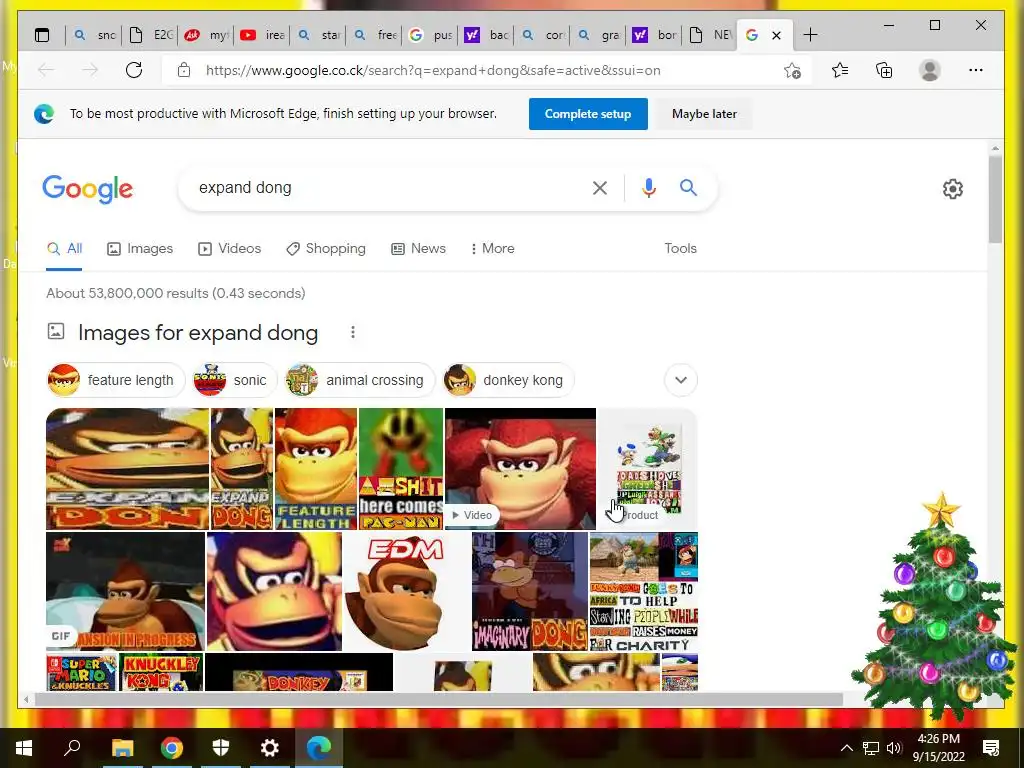Open the KNUCKLEY KONG thumbnail
The height and width of the screenshot is (768, 1024).
coord(161,672)
